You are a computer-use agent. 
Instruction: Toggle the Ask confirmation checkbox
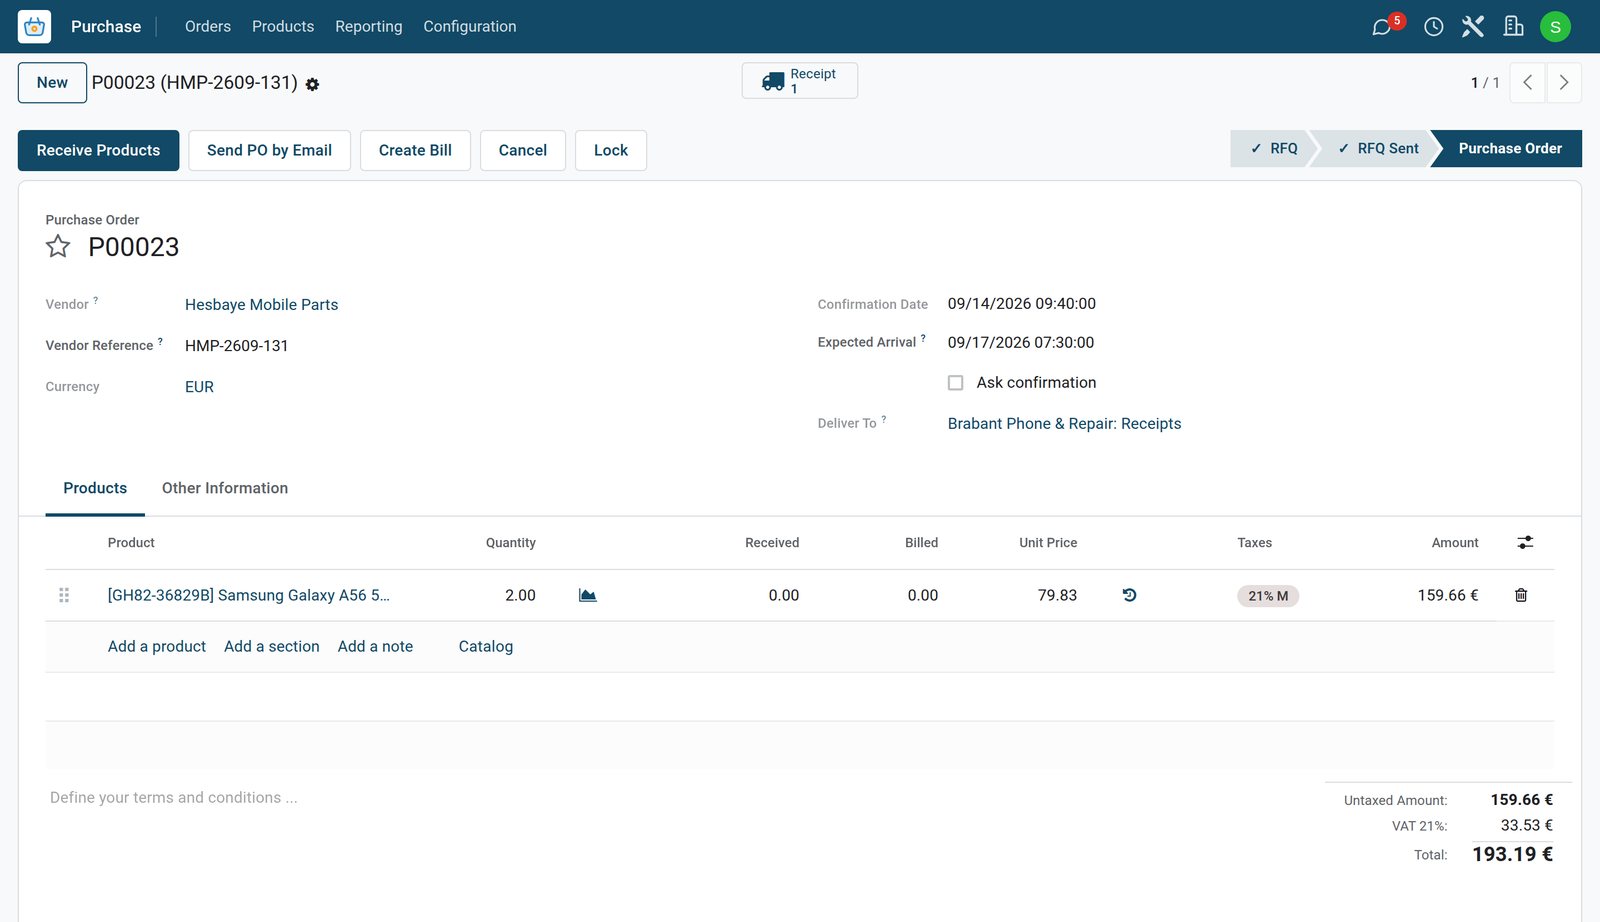pos(956,383)
